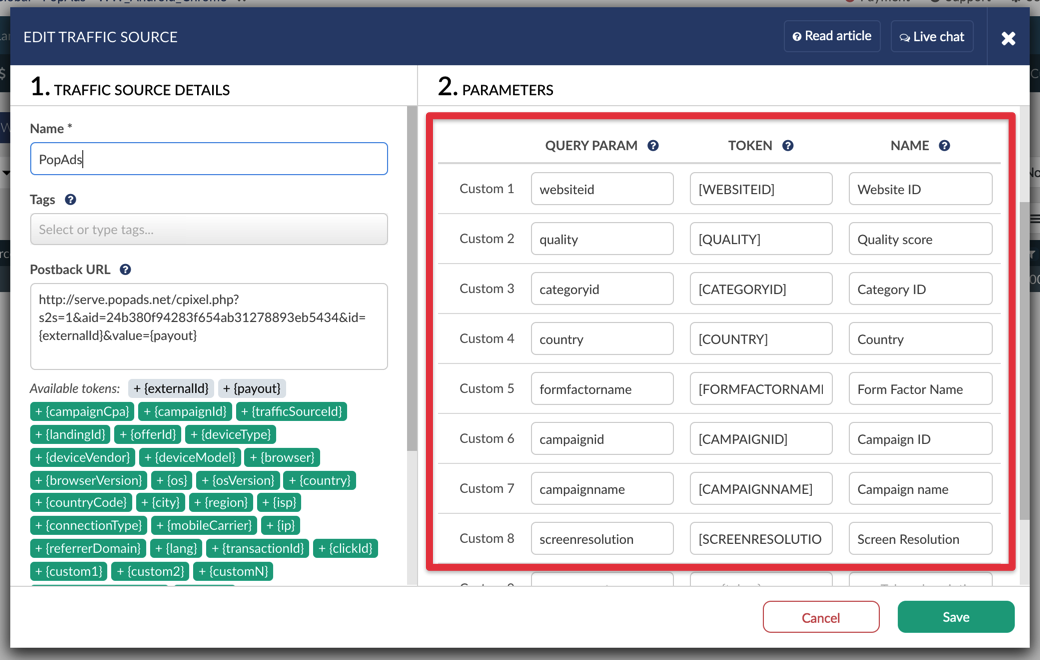Edit Custom 1 token [WEBSITEID] field

[x=761, y=189]
